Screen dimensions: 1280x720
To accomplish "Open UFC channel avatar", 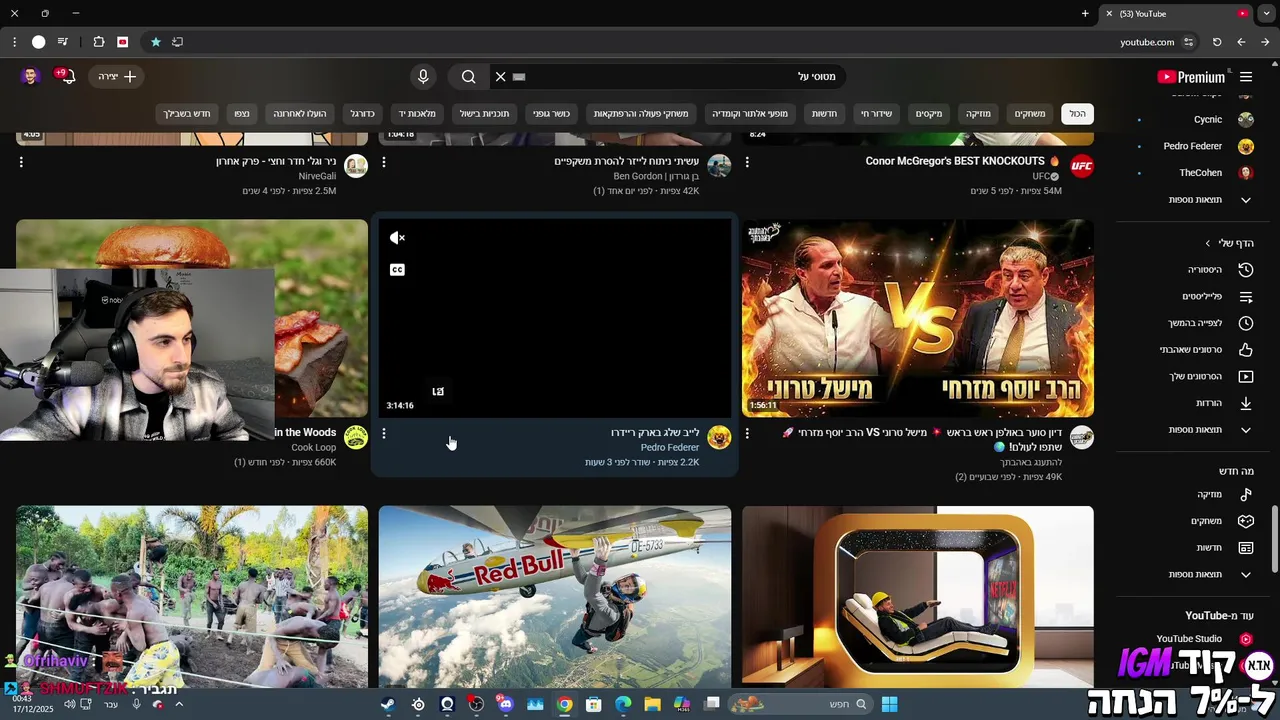I will (1082, 166).
